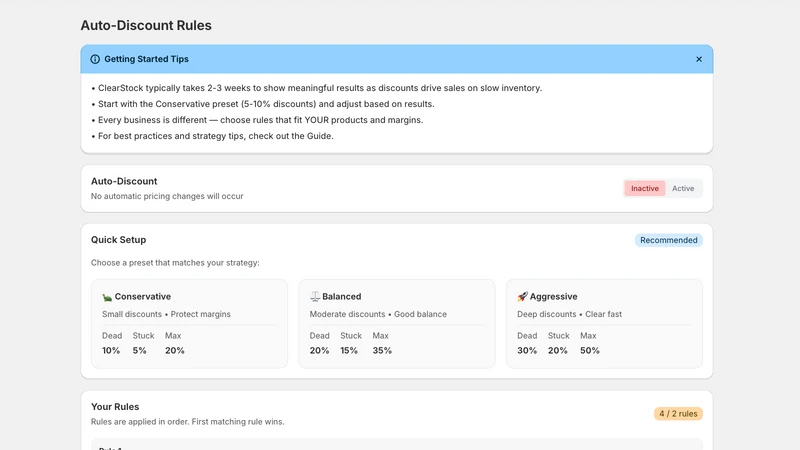Click the 35% Max value on Balanced
800x450 pixels.
(382, 351)
